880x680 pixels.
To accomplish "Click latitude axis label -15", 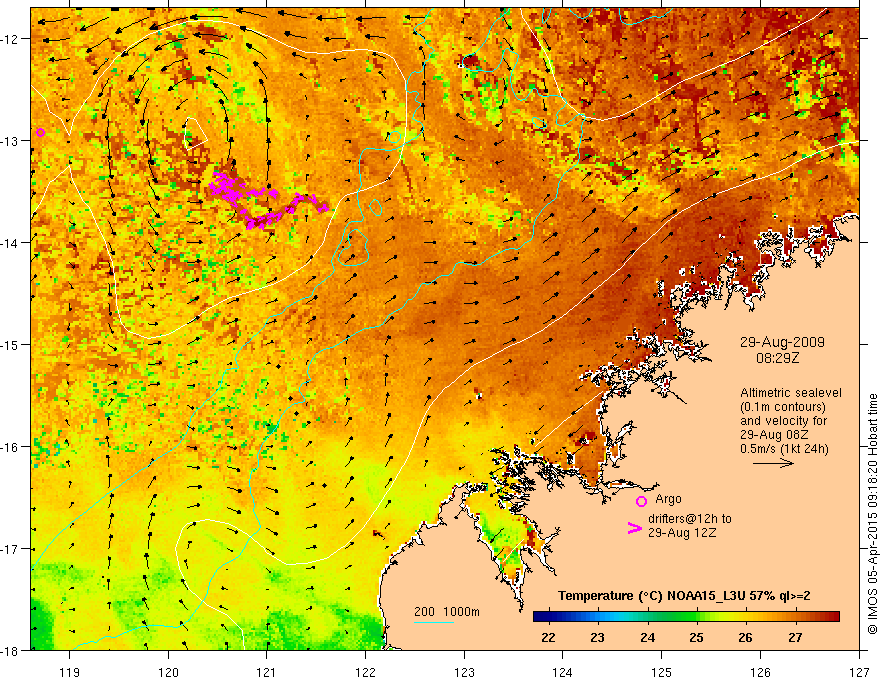I will (x=10, y=344).
